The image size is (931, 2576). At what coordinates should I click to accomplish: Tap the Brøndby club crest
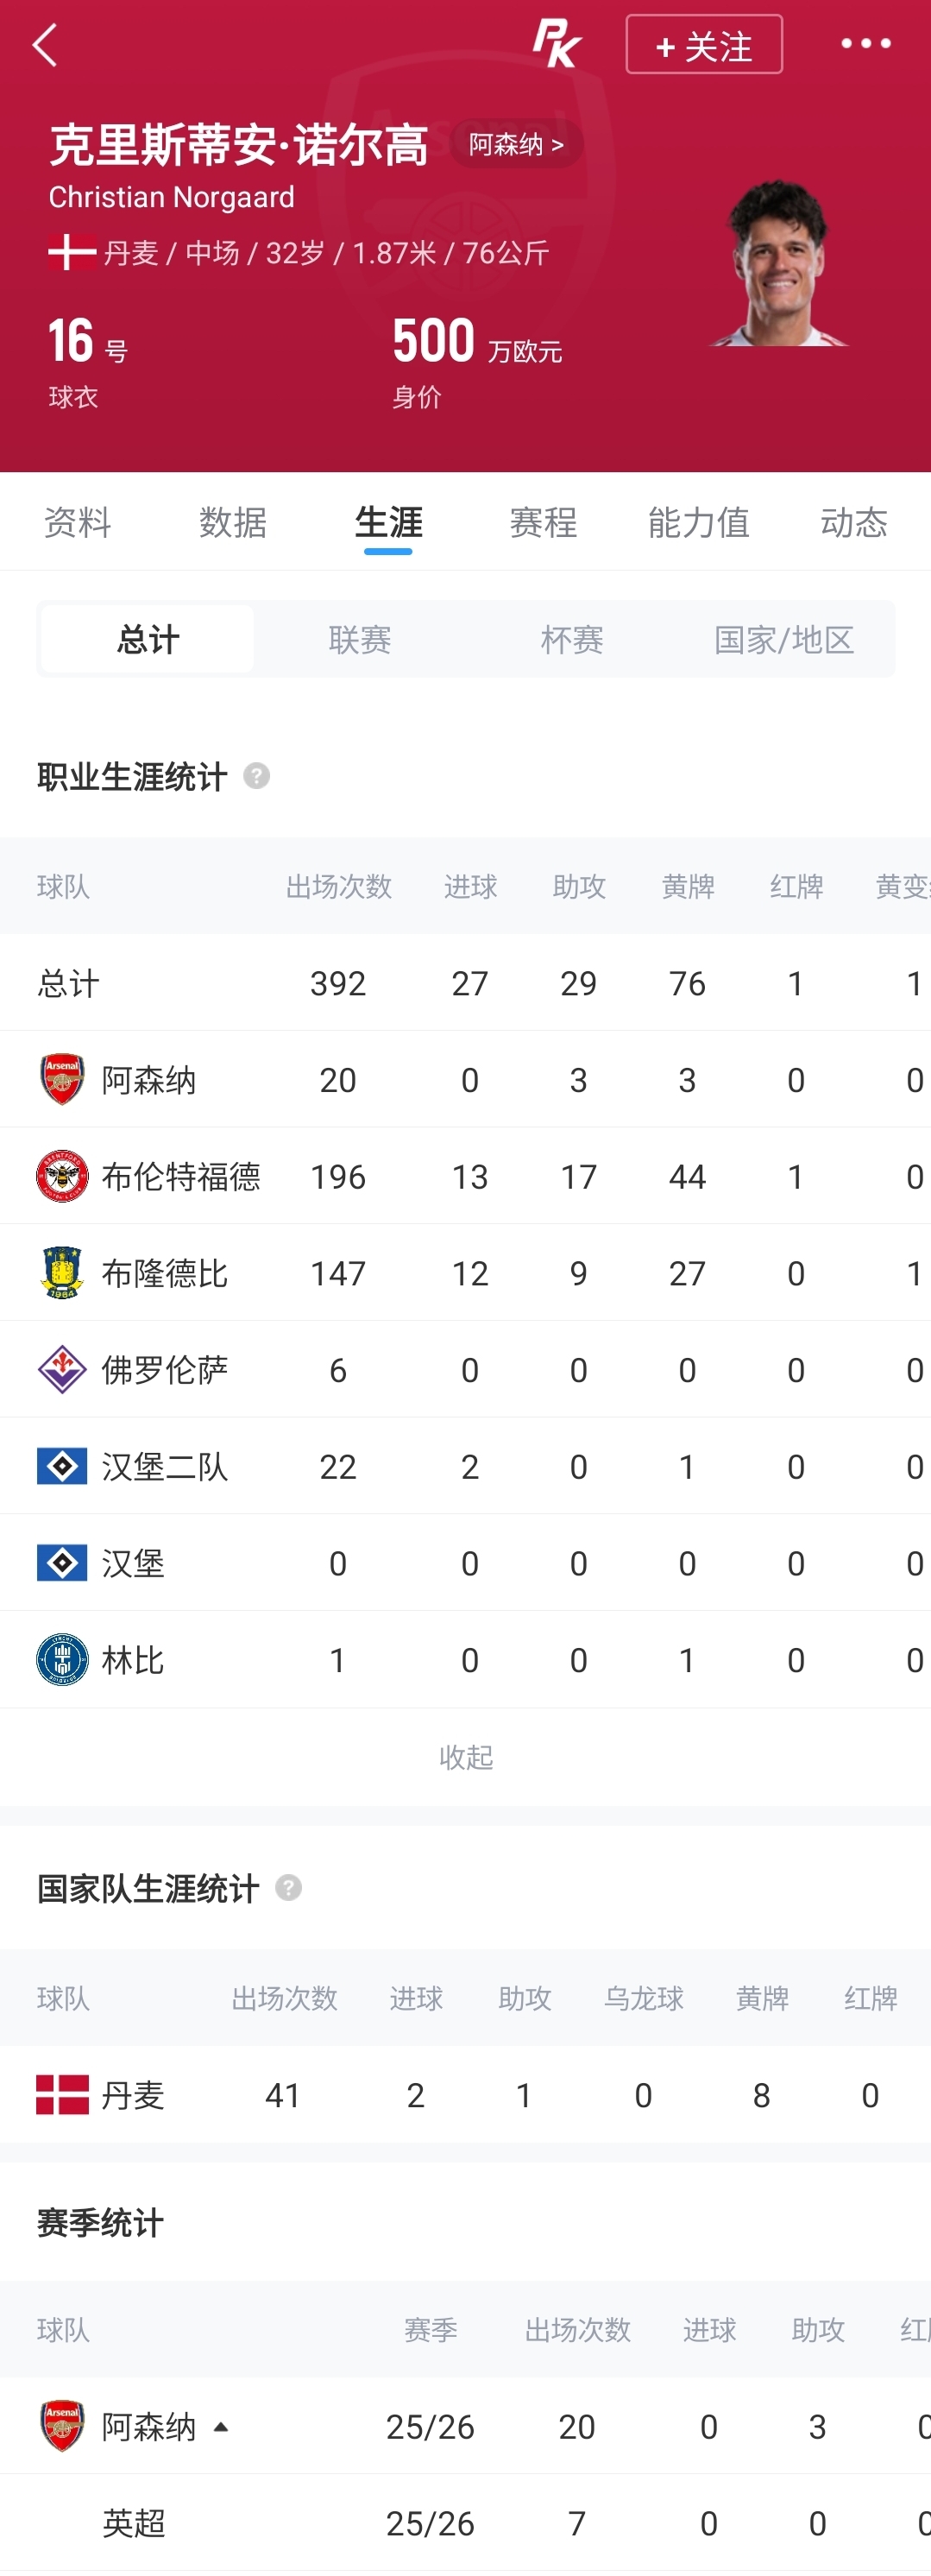coord(62,1272)
